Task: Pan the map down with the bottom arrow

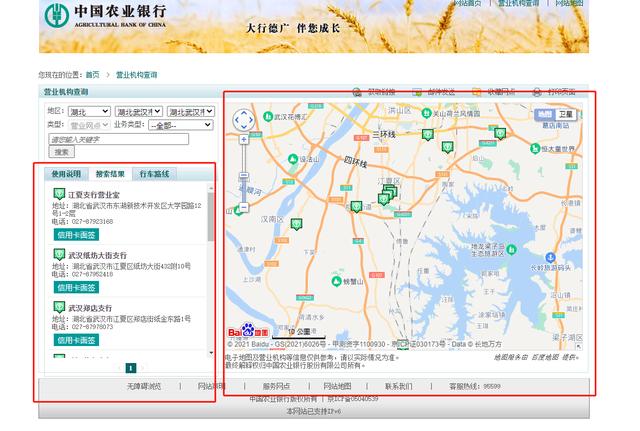Action: pos(244,127)
